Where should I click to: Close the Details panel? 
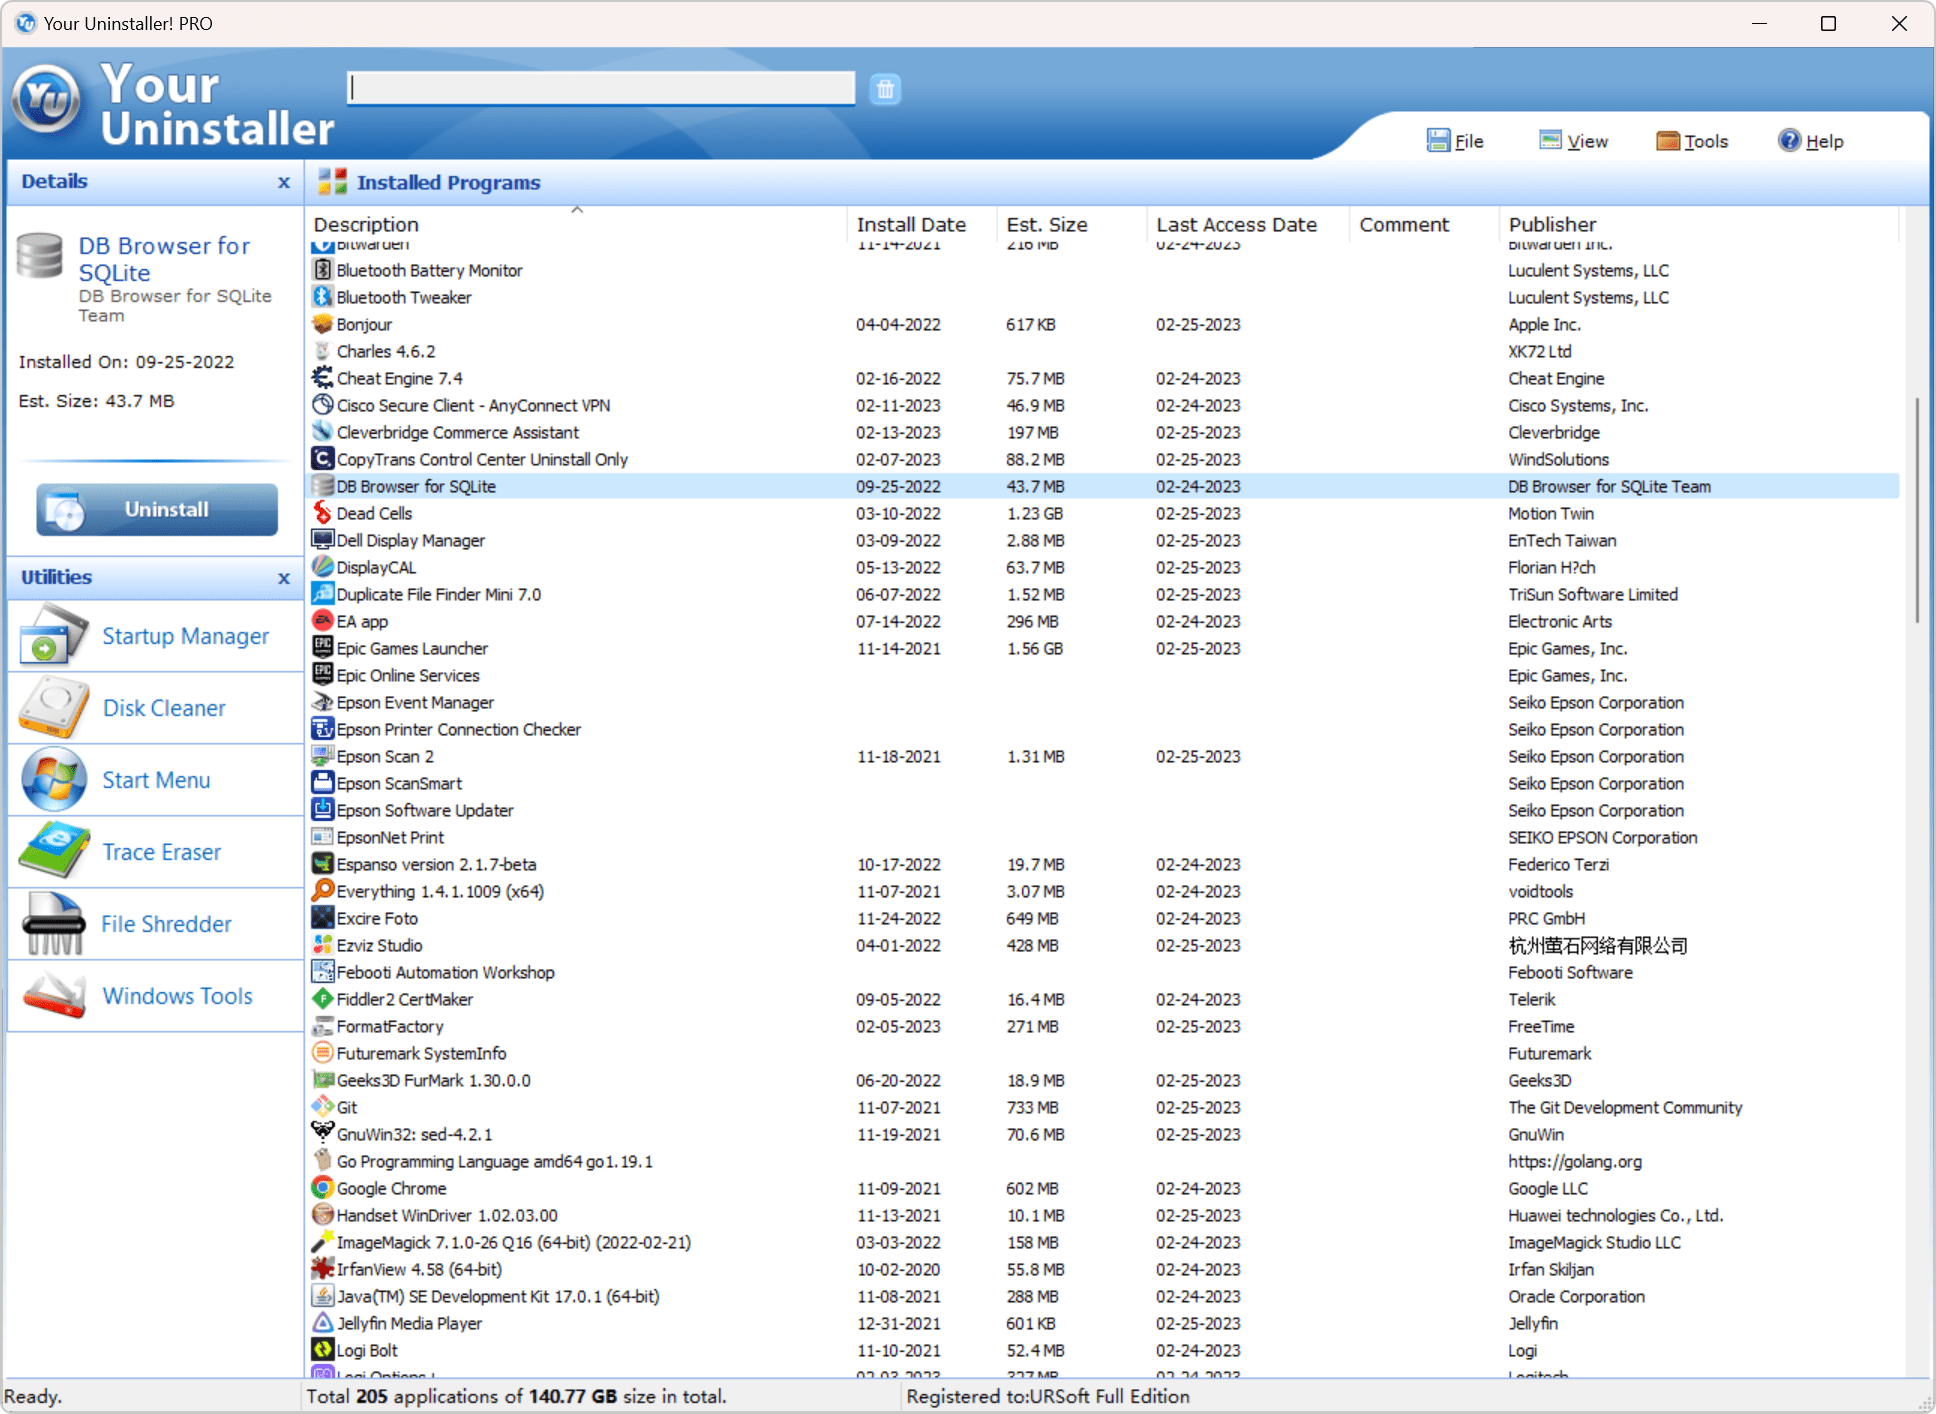pos(284,183)
